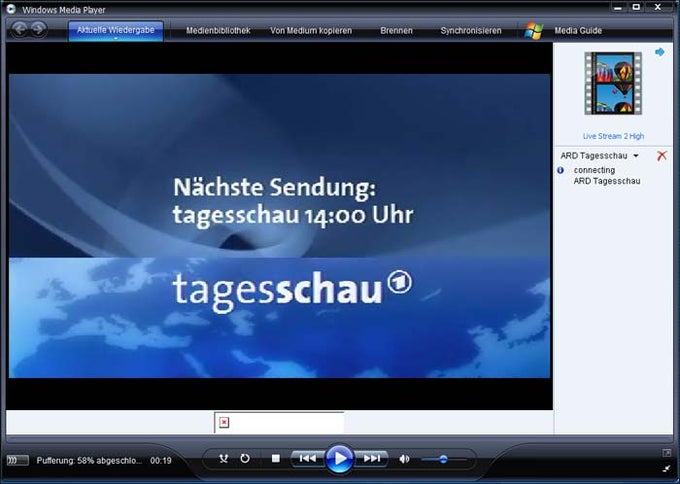
Task: Open the Media Guide tab
Action: tap(578, 31)
